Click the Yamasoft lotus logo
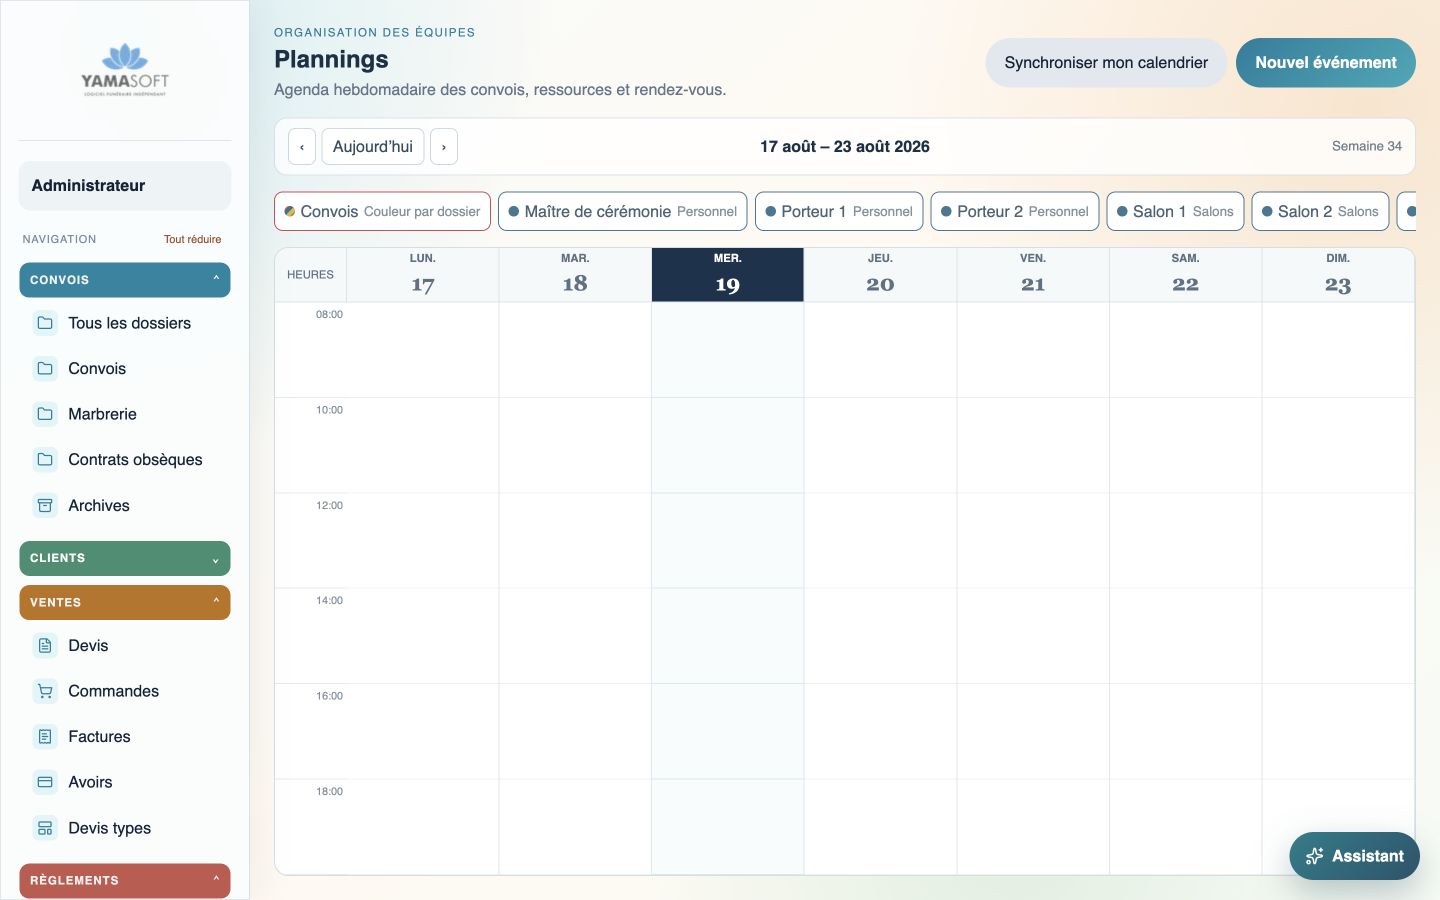 (x=125, y=70)
